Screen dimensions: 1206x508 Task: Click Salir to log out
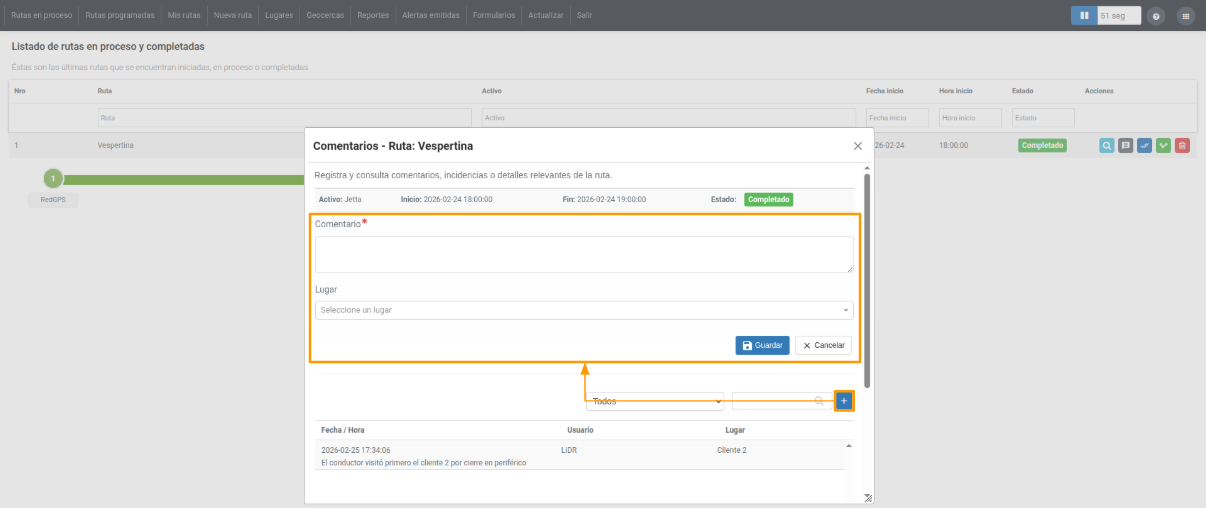coord(584,15)
